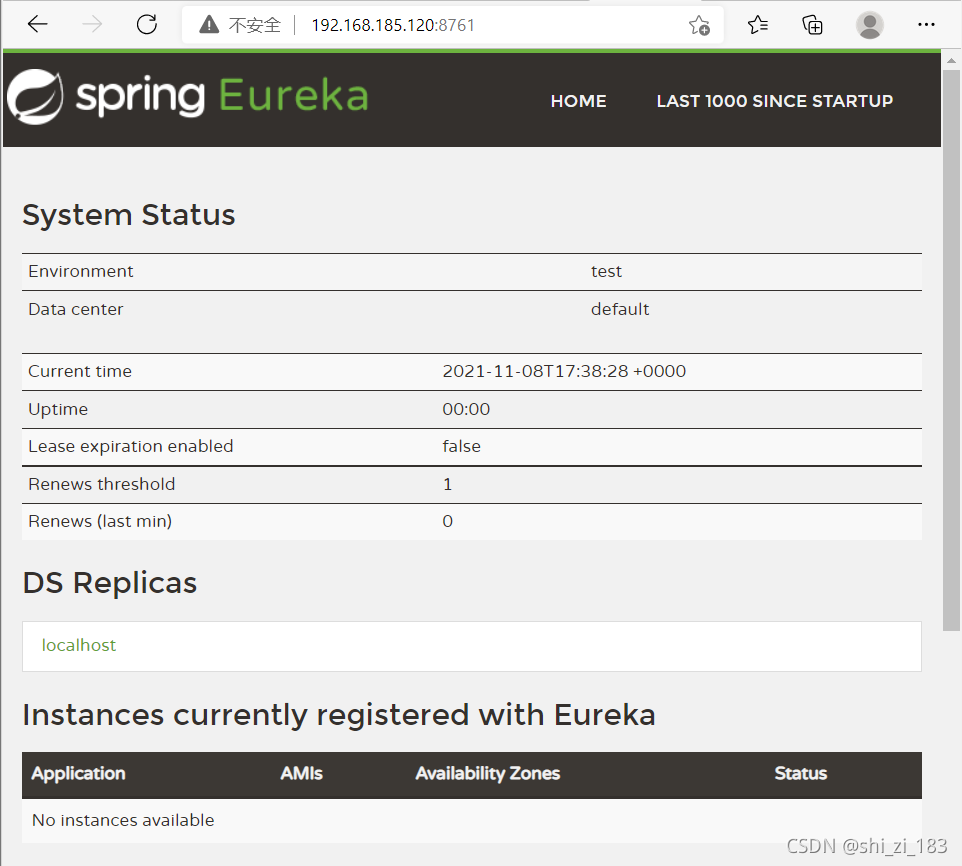Select the 'No instances available' text

[123, 820]
